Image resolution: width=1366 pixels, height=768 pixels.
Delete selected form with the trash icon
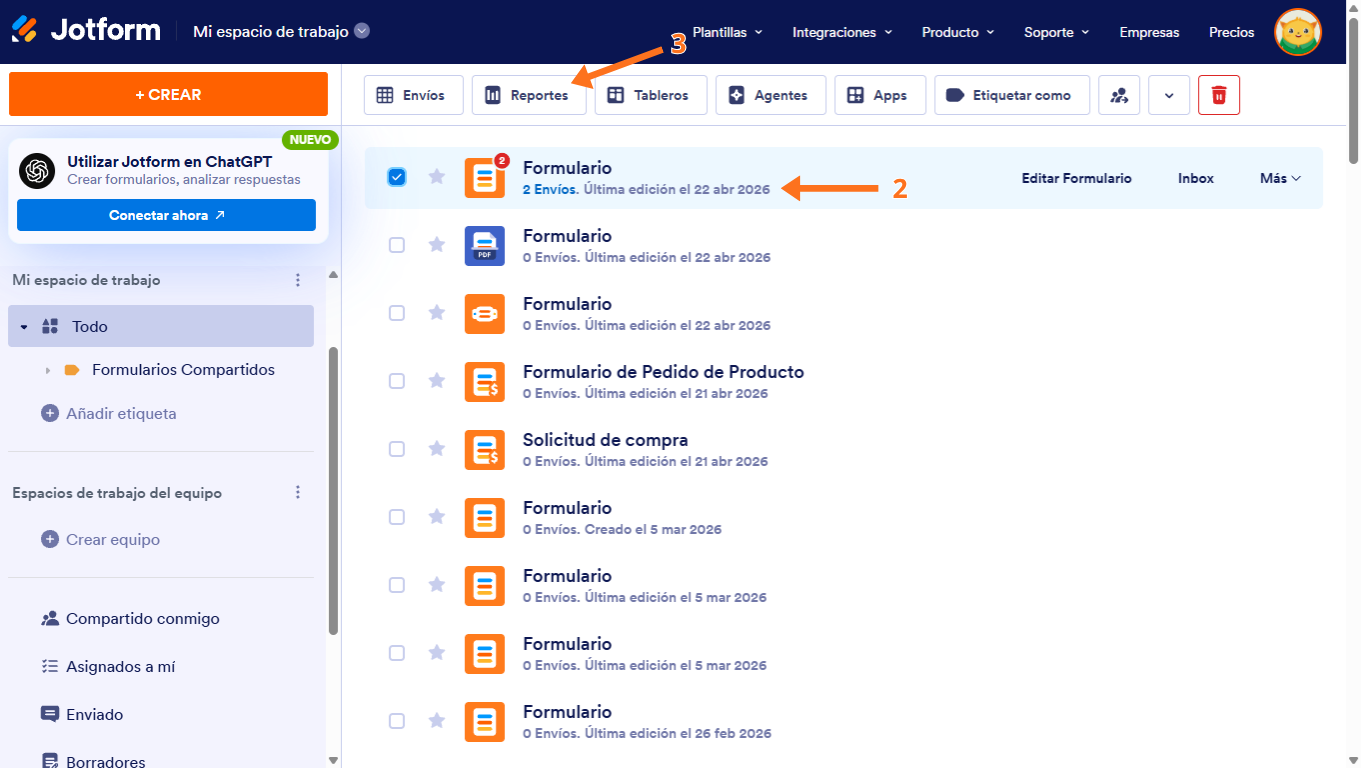[x=1218, y=94]
